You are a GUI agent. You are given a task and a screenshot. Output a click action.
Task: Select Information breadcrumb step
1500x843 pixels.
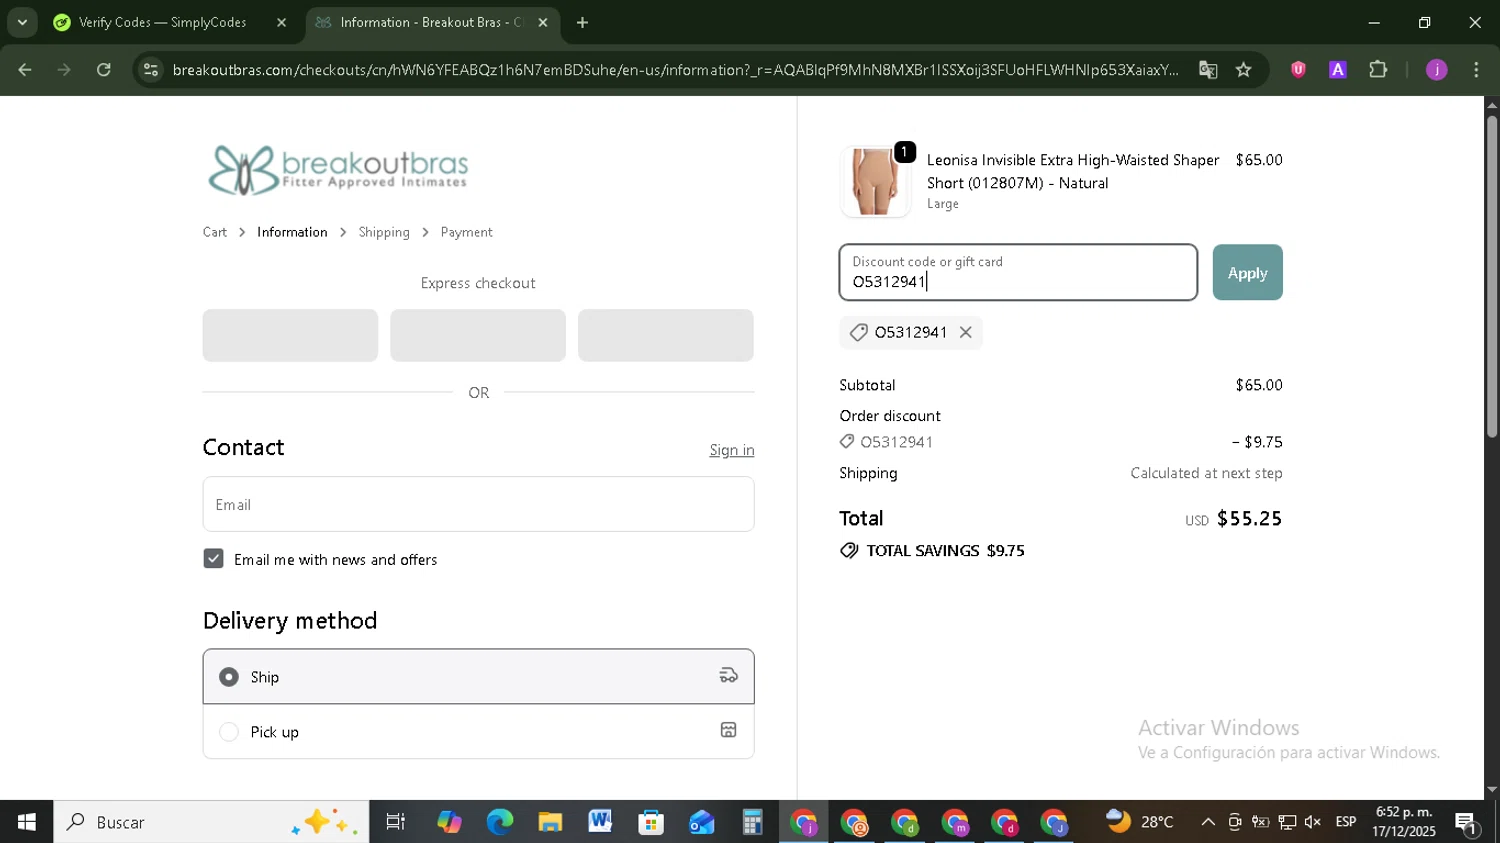click(x=292, y=232)
